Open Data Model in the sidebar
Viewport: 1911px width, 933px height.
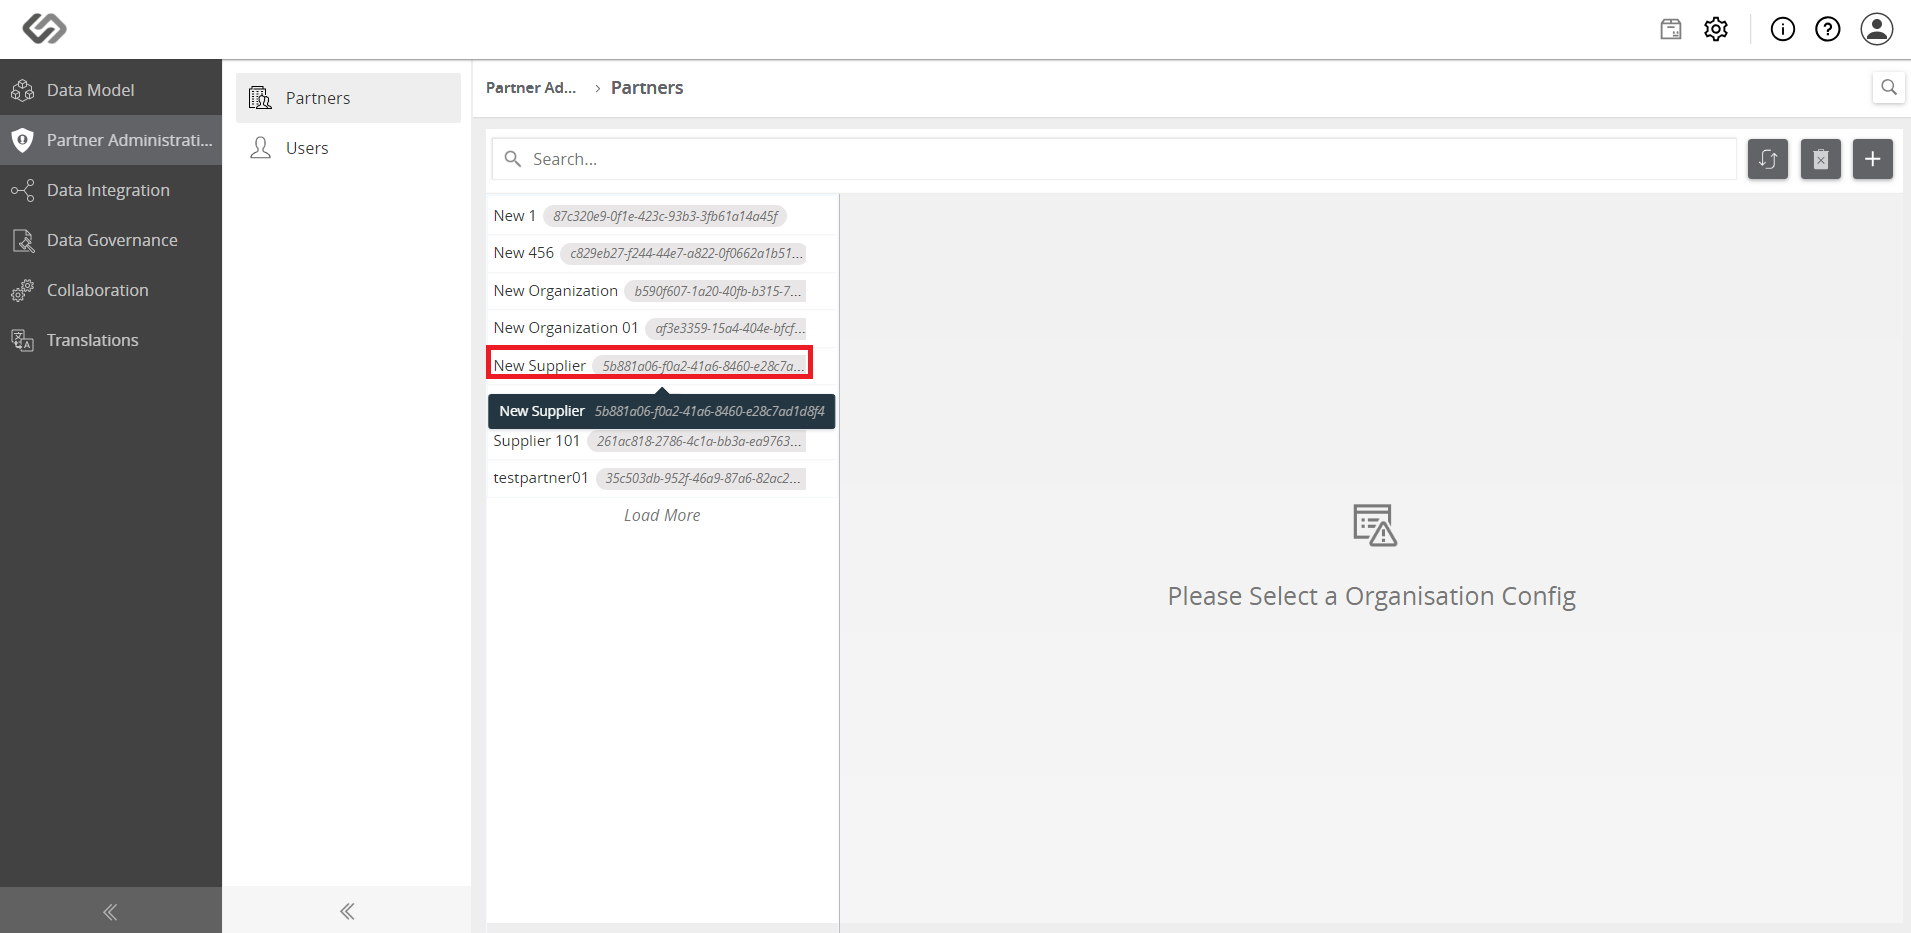(x=111, y=90)
